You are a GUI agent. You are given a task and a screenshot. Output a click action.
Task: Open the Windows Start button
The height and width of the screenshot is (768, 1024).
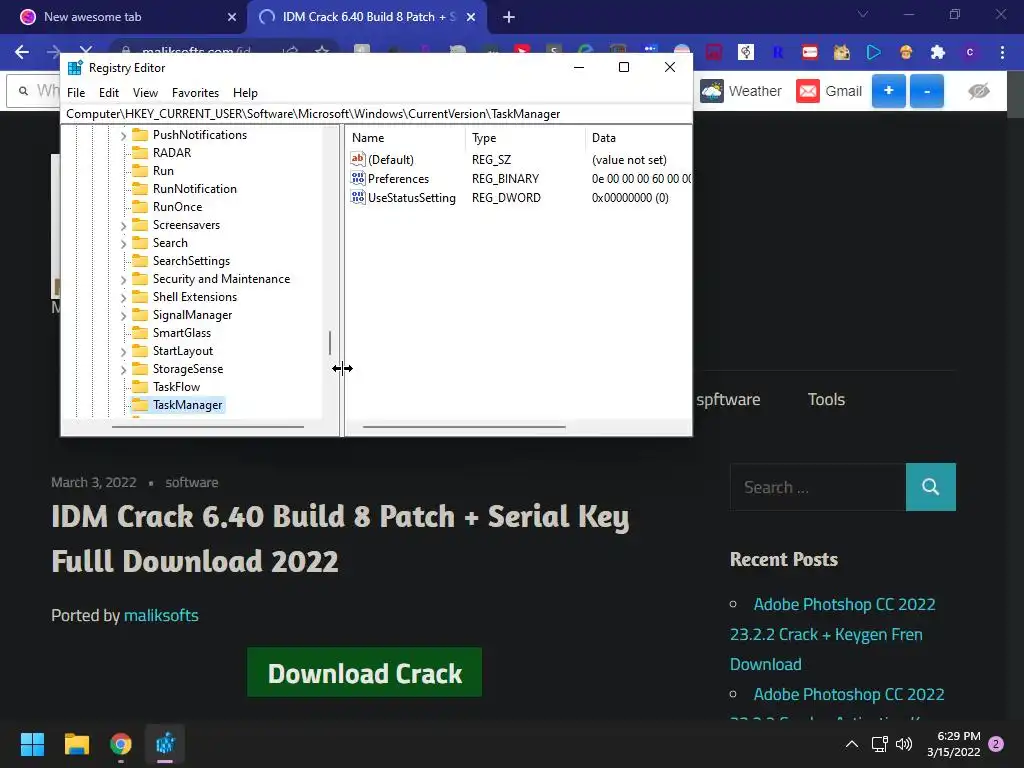coord(32,744)
